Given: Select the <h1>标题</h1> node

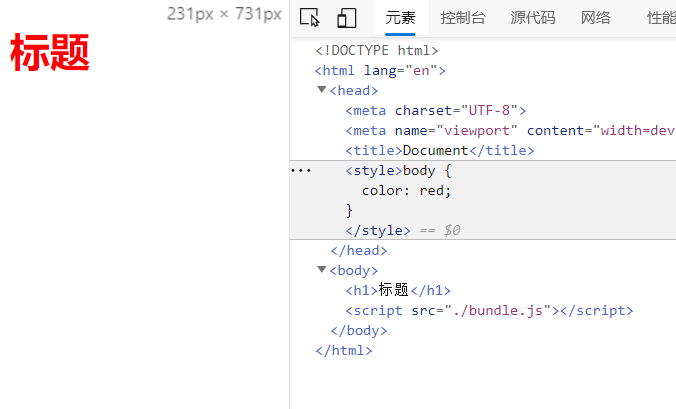Looking at the screenshot, I should pos(398,290).
